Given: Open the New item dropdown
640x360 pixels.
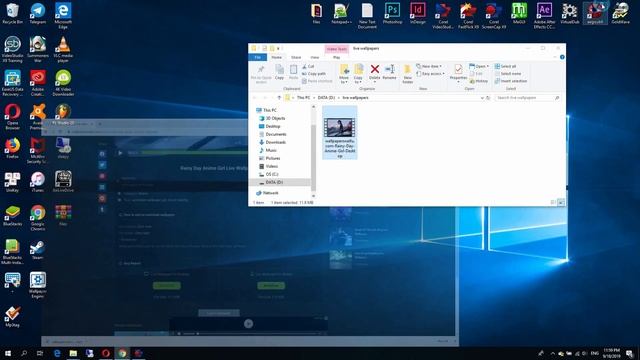Looking at the screenshot, I should click(429, 66).
